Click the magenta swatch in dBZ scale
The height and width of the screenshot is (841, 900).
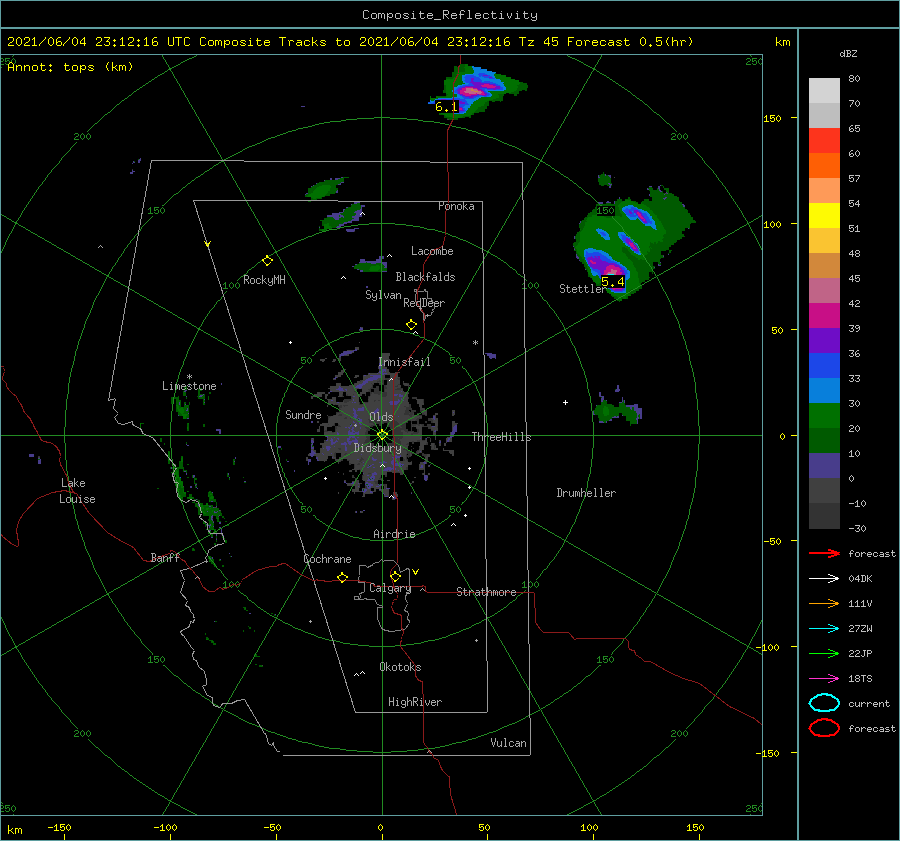coord(824,315)
